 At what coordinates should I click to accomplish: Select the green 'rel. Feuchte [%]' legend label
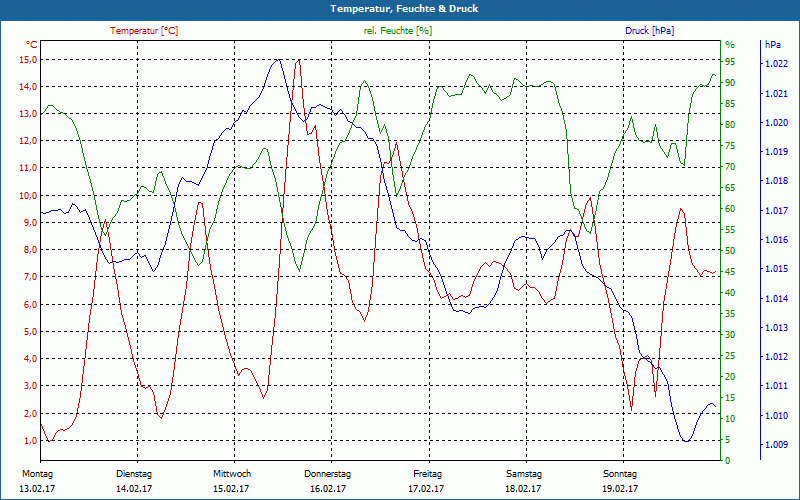point(398,31)
